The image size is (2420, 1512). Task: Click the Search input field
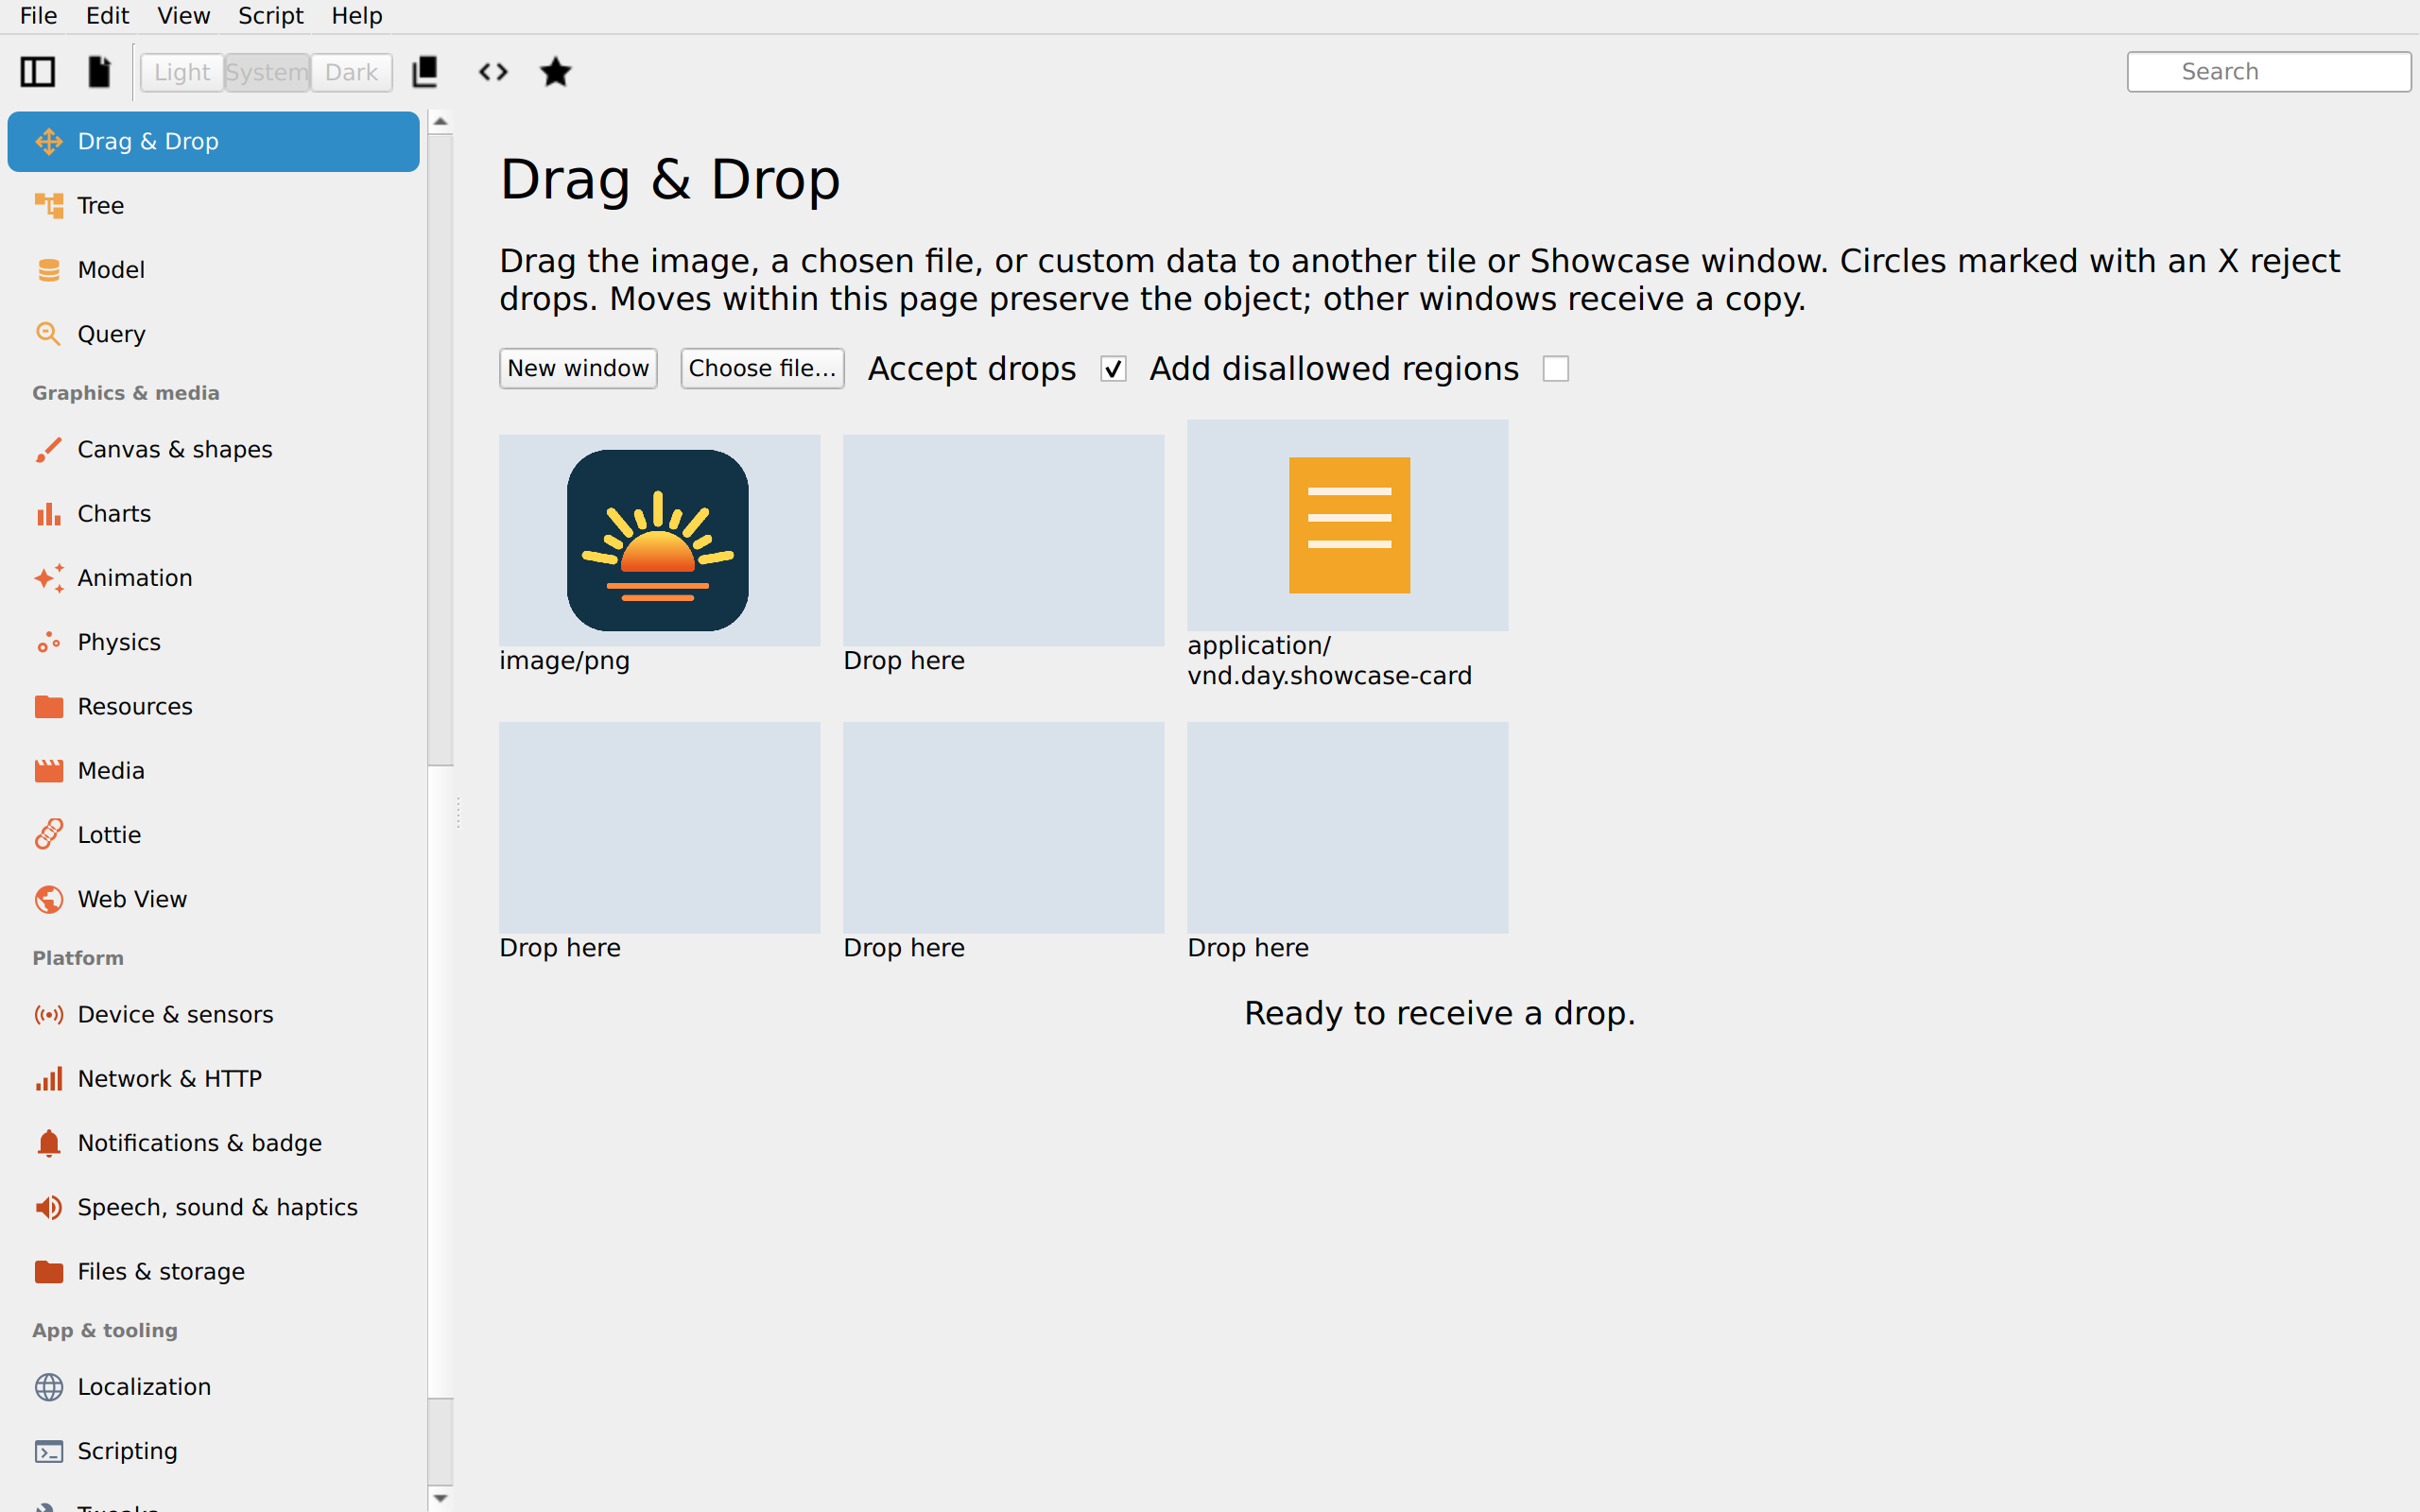pyautogui.click(x=2268, y=72)
